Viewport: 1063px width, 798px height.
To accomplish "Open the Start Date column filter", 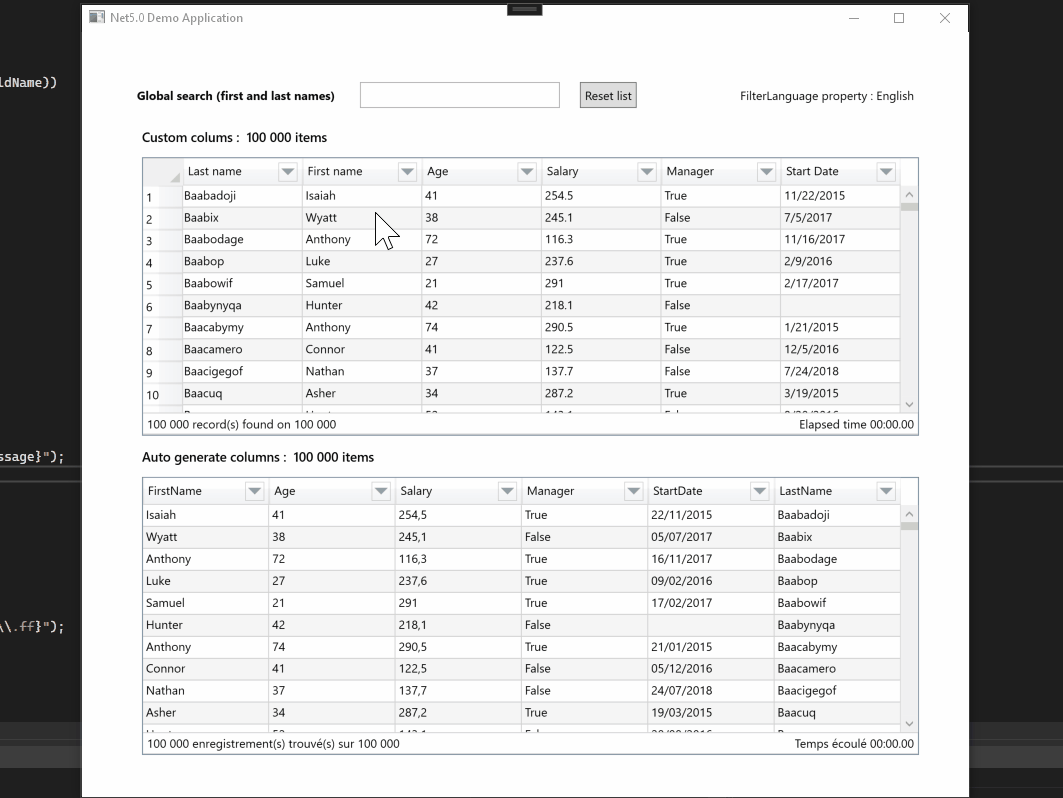I will (885, 172).
